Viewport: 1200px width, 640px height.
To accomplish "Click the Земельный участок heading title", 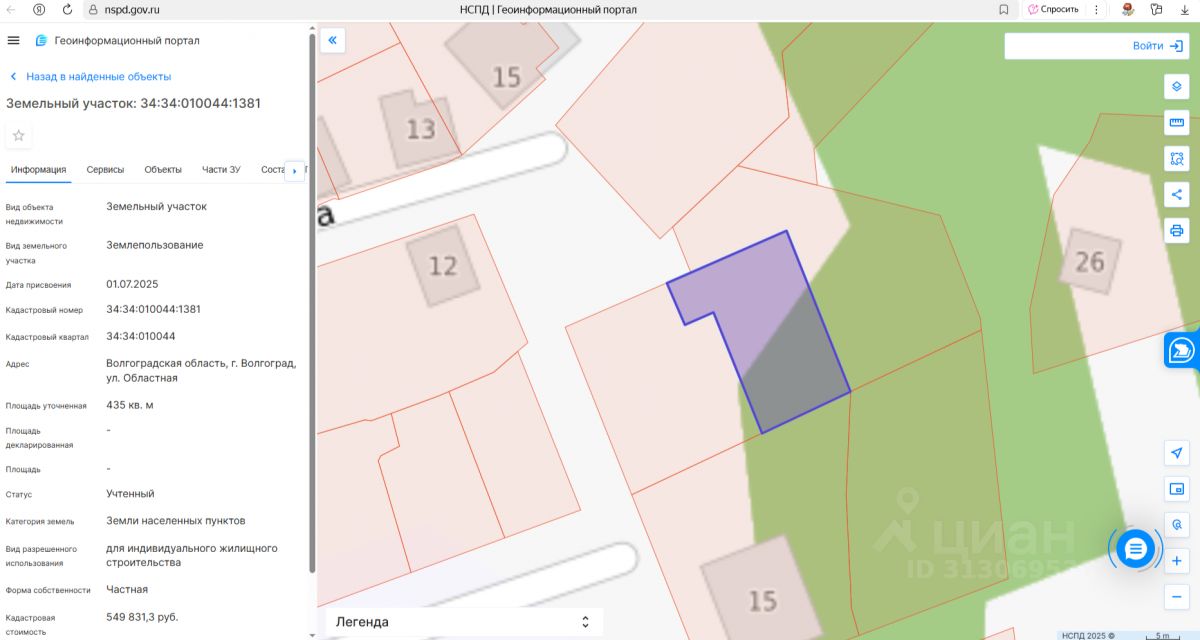I will click(134, 103).
